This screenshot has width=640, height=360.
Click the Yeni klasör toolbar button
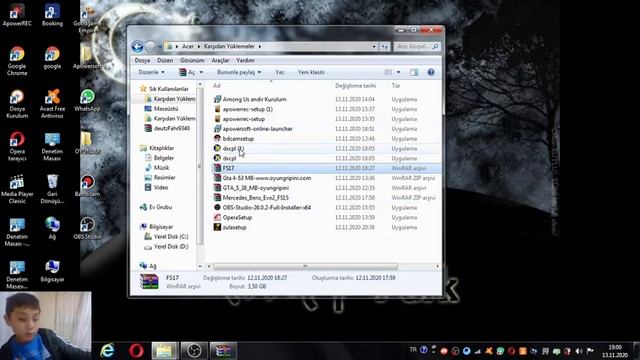(311, 72)
